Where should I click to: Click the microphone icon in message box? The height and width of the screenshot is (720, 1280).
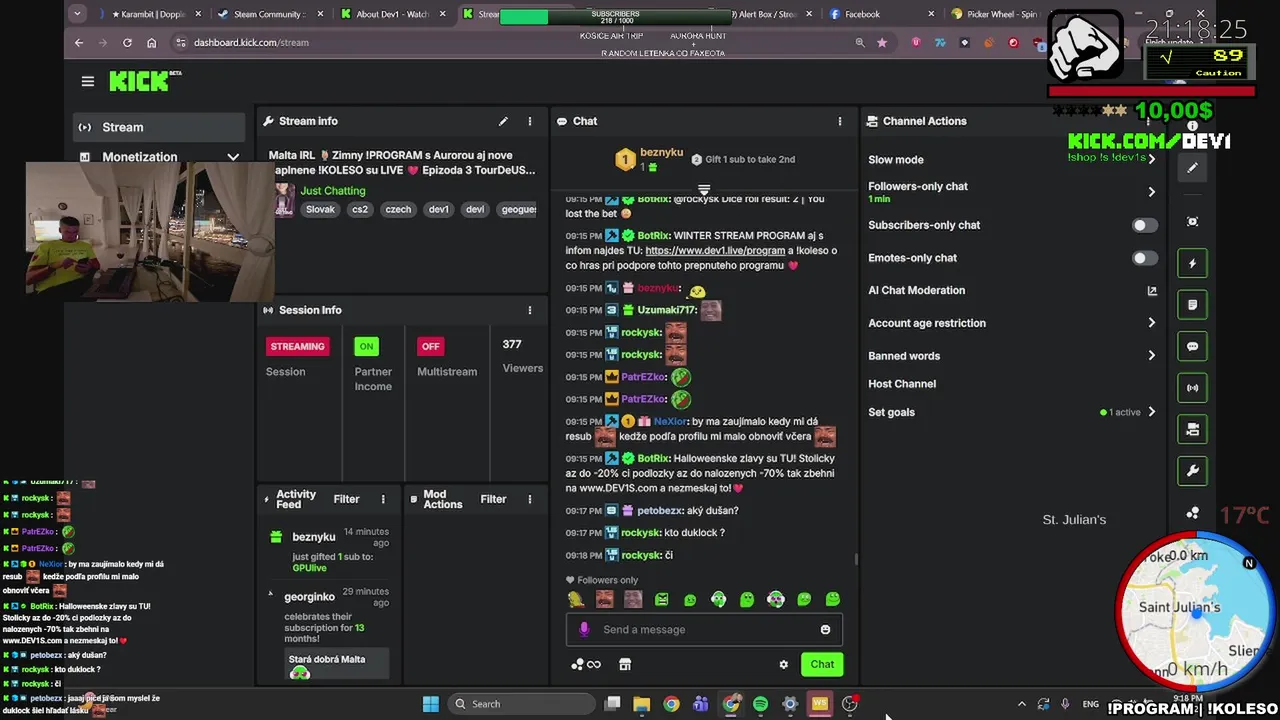click(584, 629)
